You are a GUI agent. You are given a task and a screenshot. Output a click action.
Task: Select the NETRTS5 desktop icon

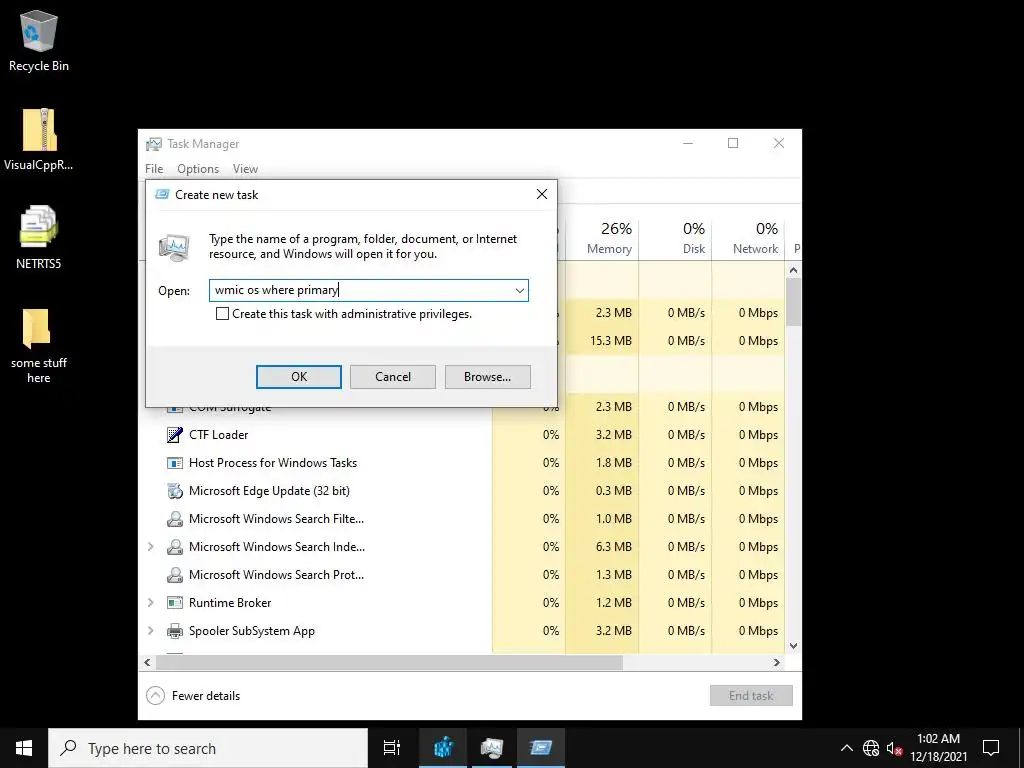(x=39, y=227)
